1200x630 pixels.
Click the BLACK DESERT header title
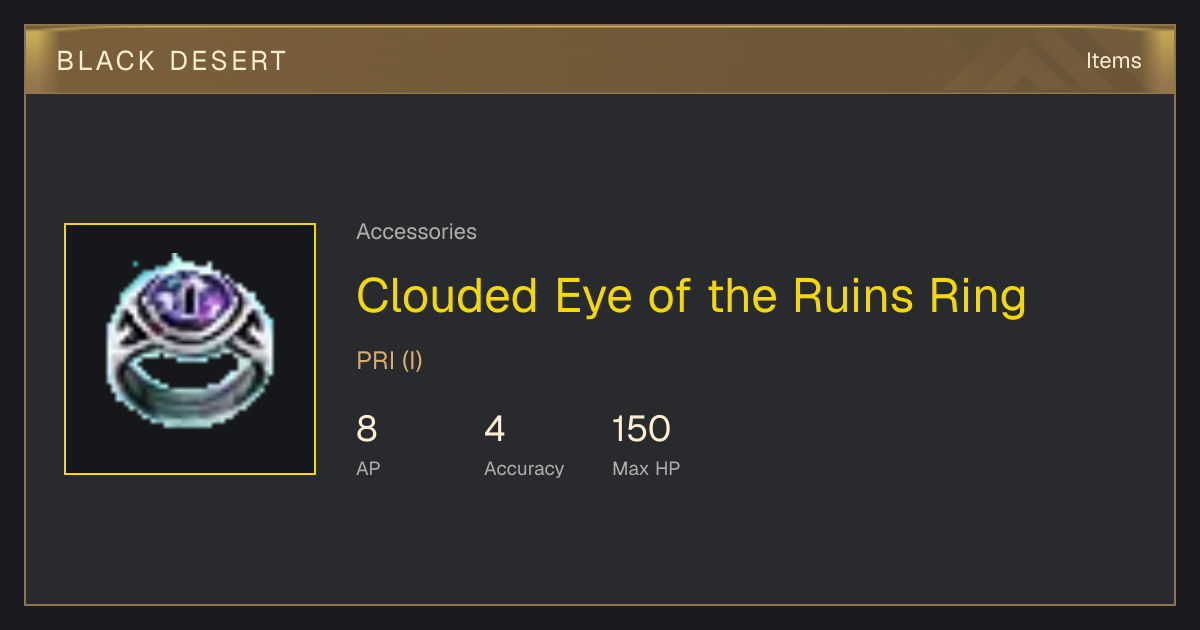(172, 61)
